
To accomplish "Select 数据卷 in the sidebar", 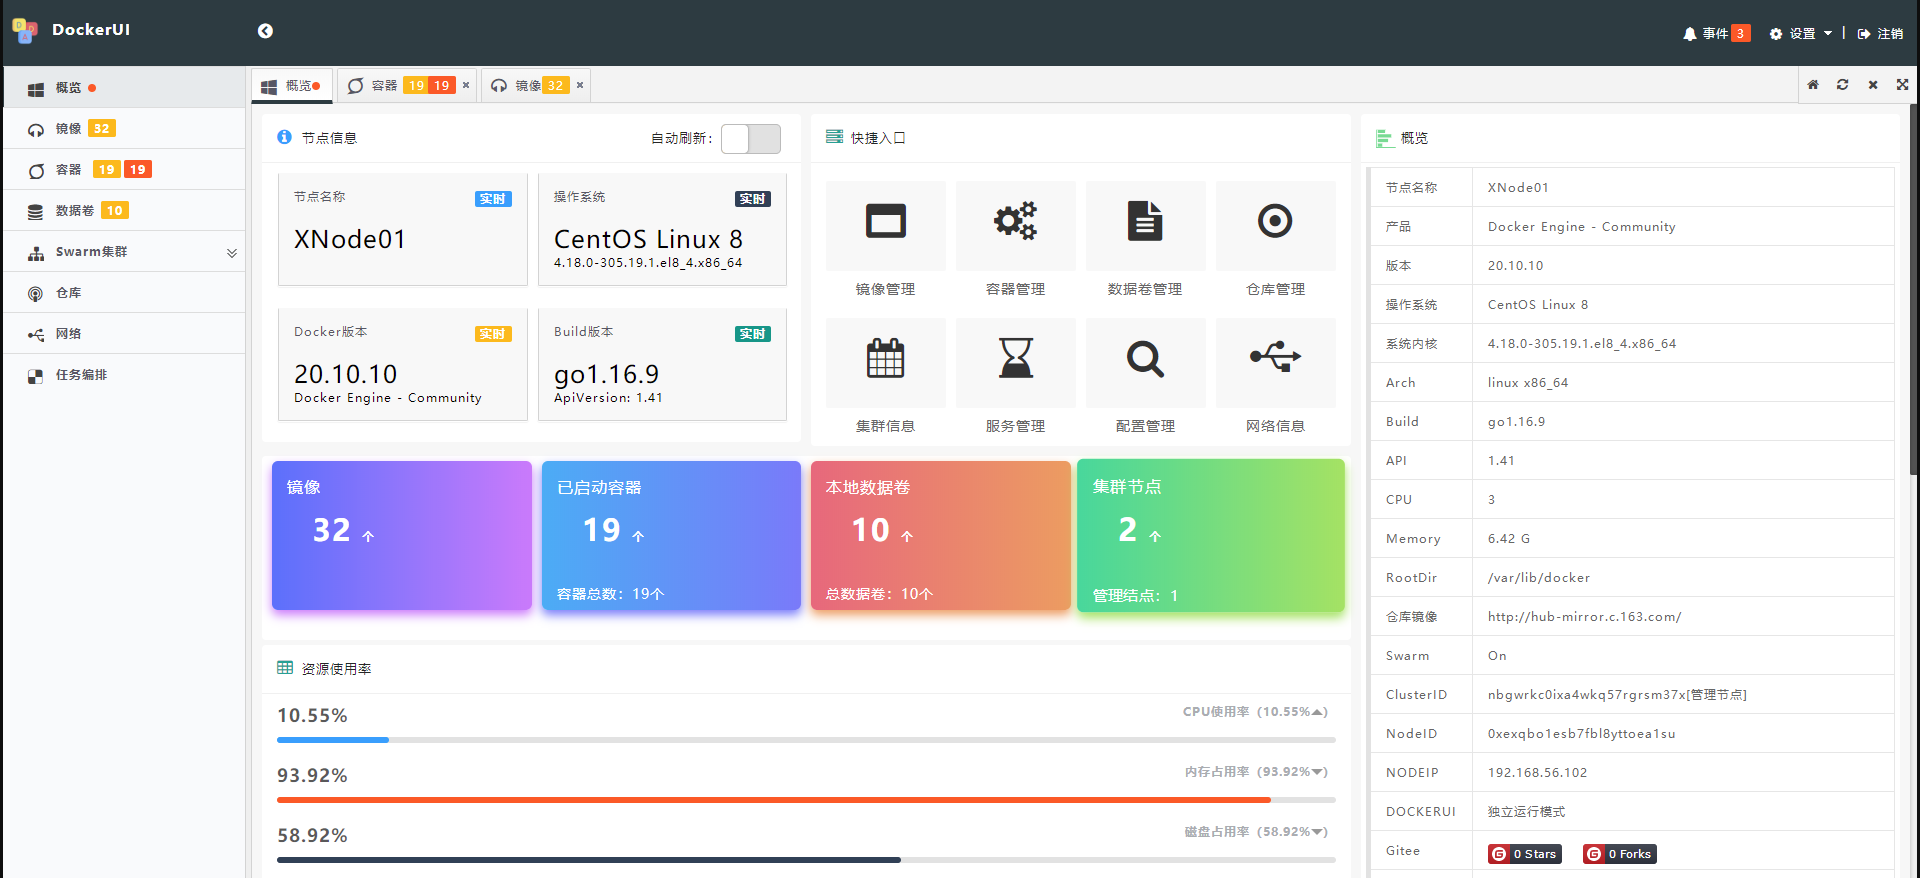I will [76, 211].
